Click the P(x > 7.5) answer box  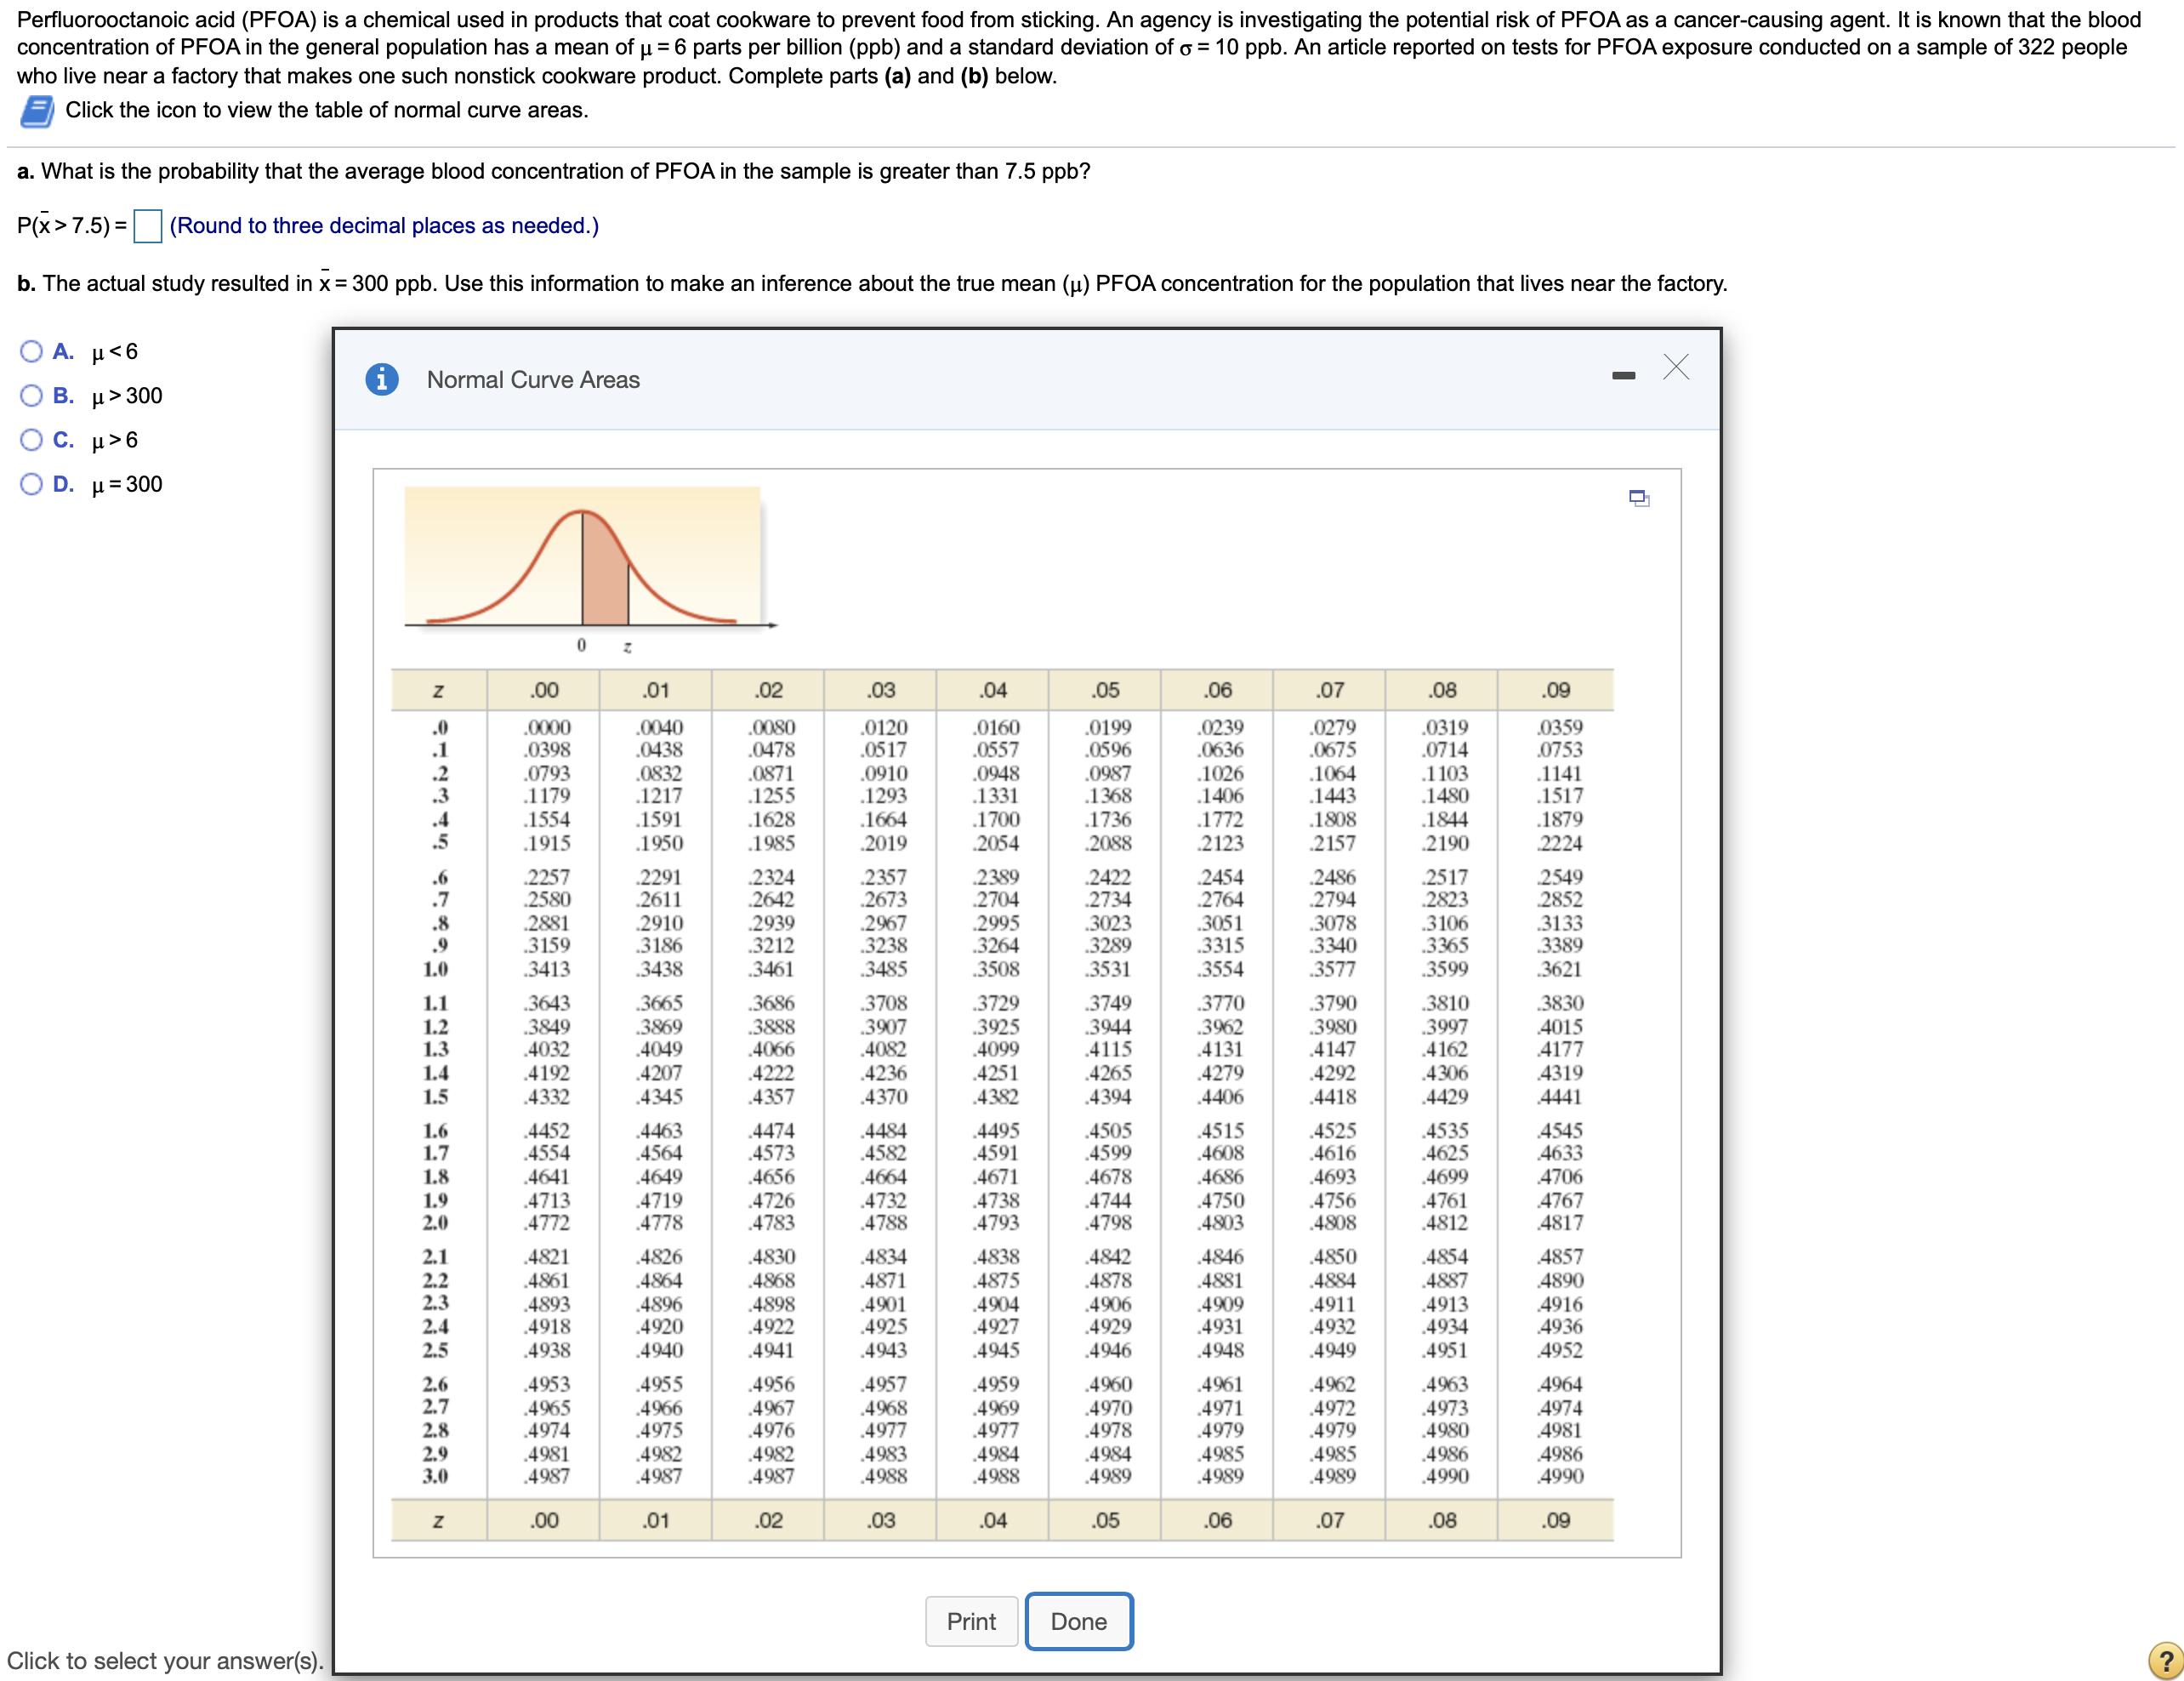(148, 226)
